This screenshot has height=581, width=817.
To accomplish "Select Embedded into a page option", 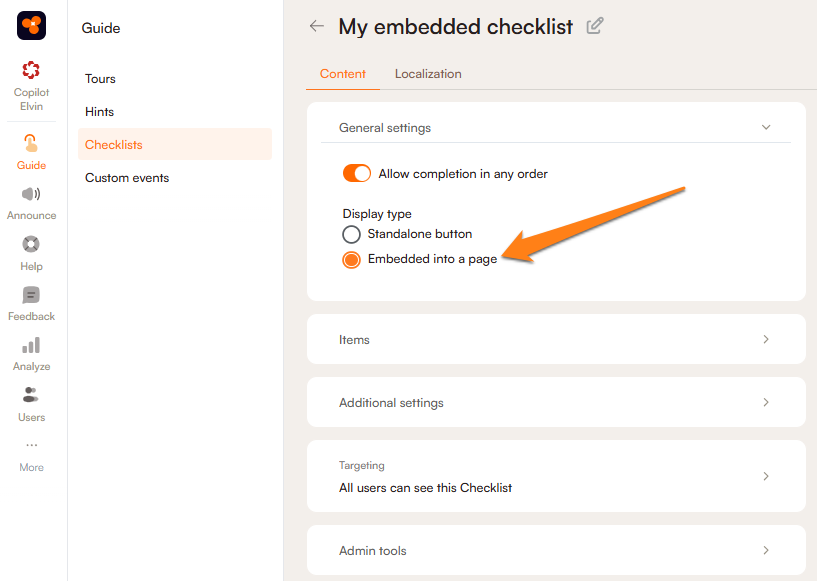I will click(x=351, y=260).
